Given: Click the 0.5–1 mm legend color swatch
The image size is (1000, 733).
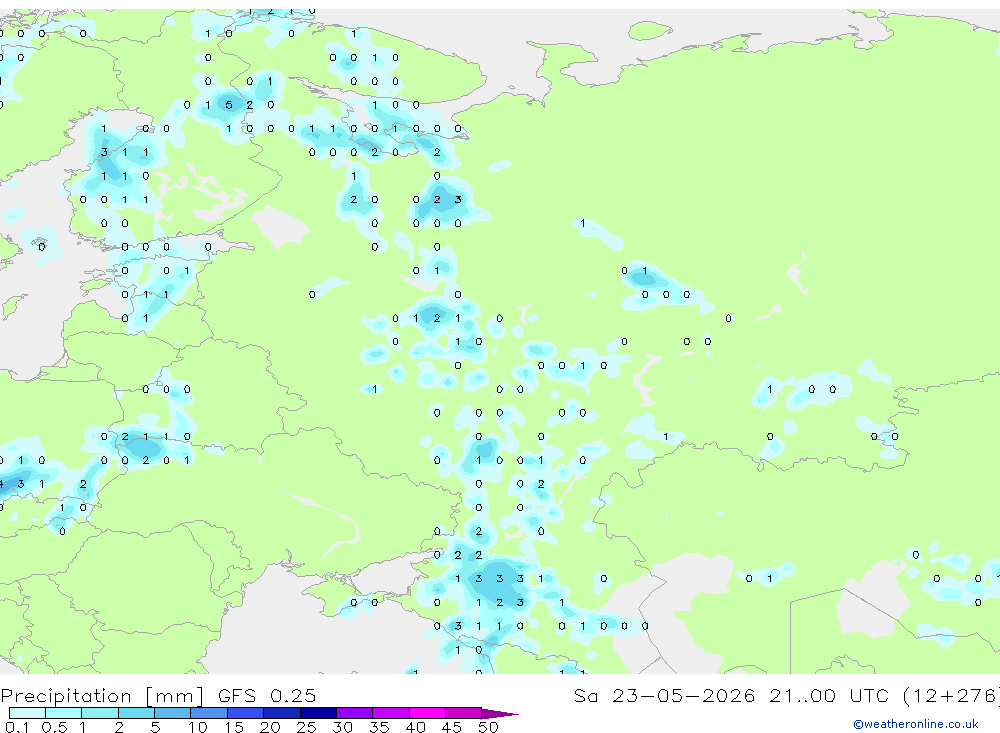Looking at the screenshot, I should point(64,713).
